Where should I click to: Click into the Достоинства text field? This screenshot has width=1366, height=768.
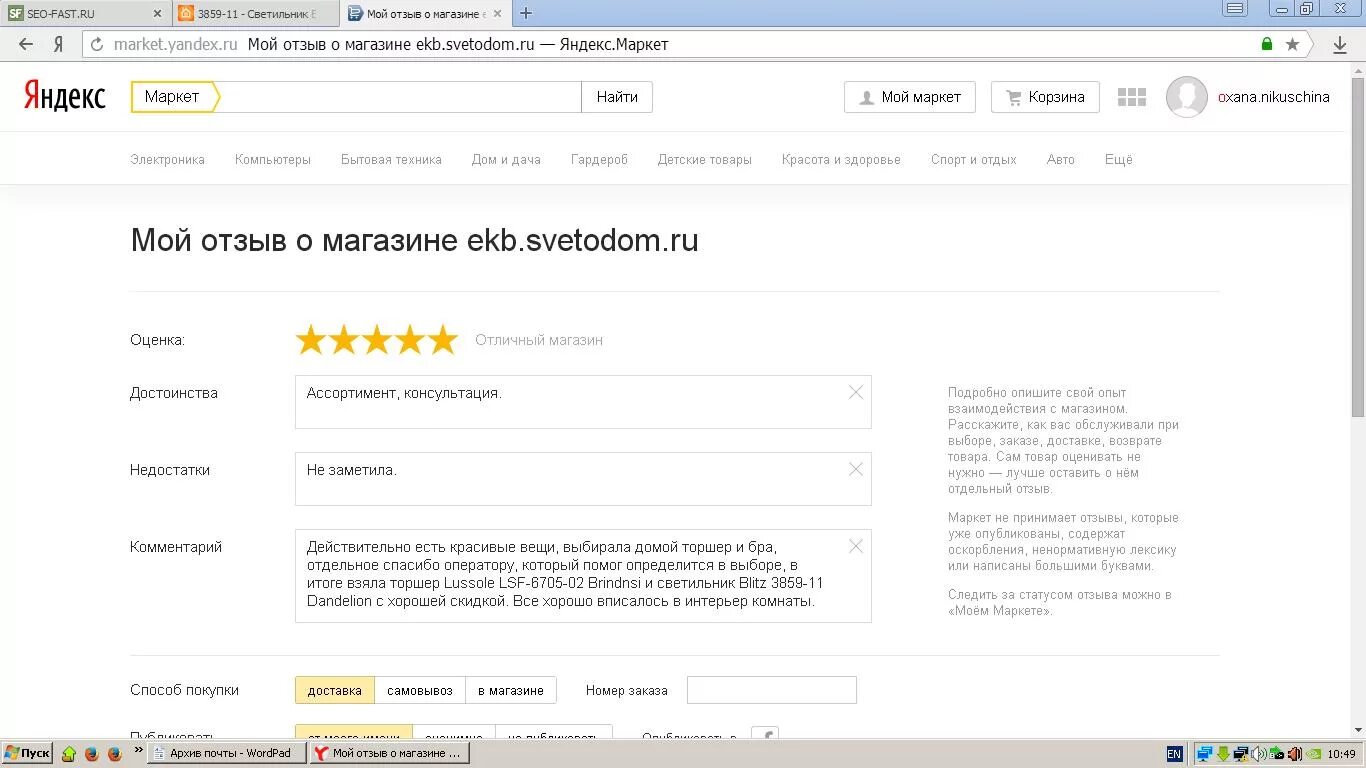(583, 402)
